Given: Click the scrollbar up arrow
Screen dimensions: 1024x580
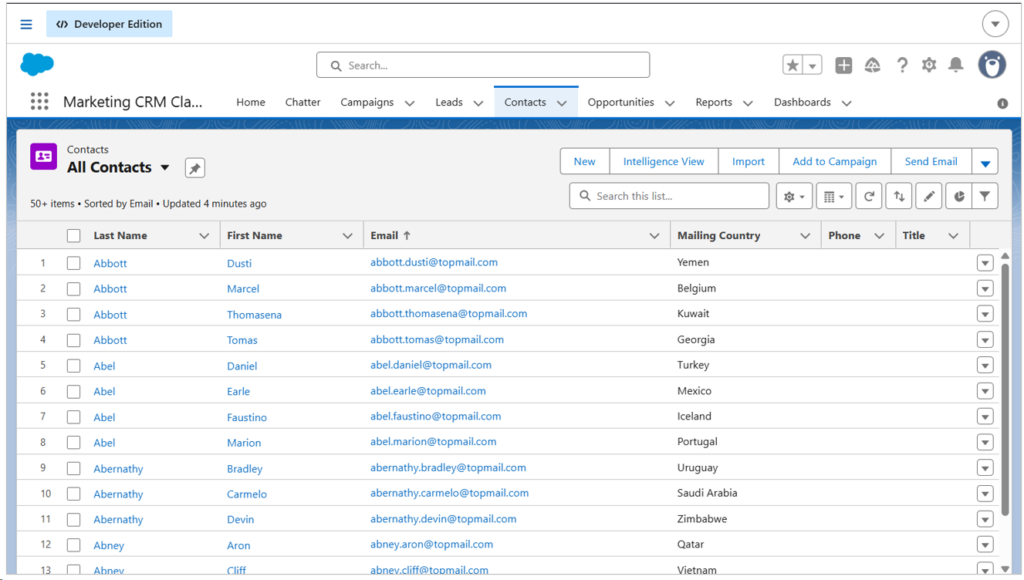Looking at the screenshot, I should tap(1005, 256).
